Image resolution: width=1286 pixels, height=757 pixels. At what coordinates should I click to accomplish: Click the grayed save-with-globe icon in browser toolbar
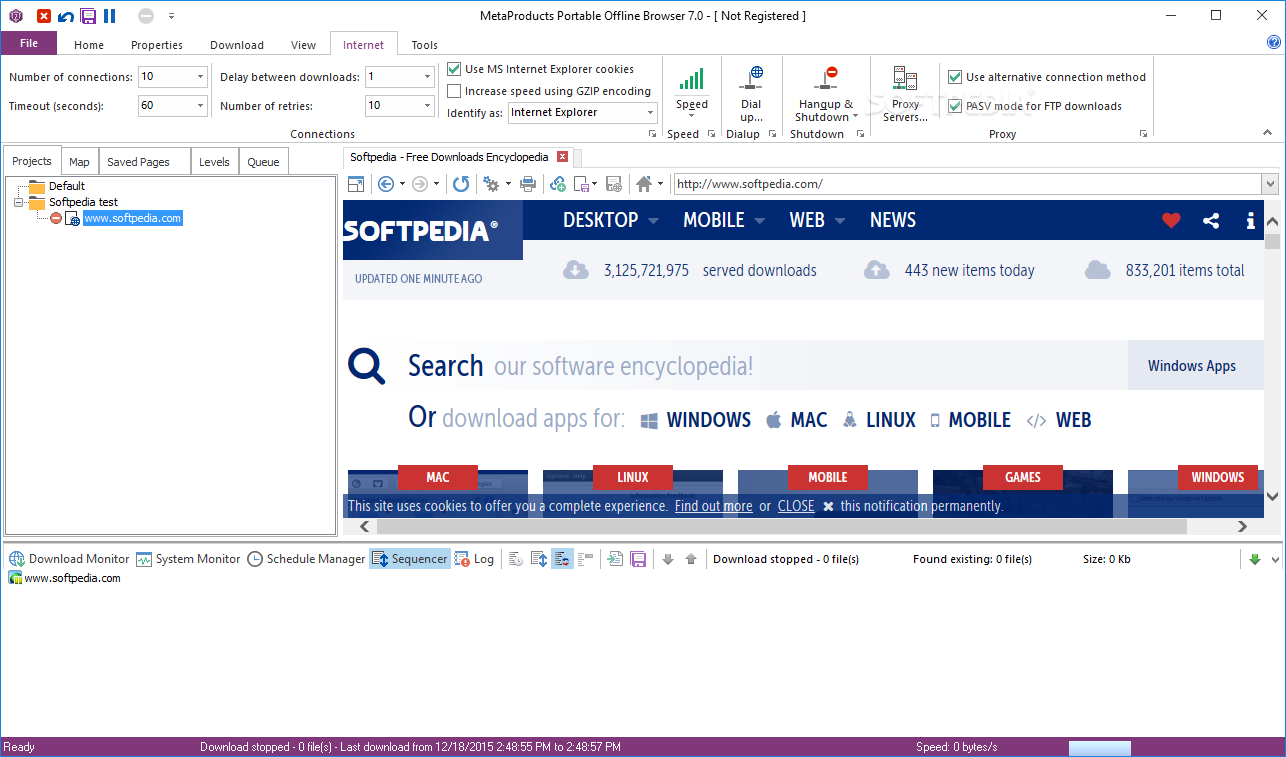point(614,184)
